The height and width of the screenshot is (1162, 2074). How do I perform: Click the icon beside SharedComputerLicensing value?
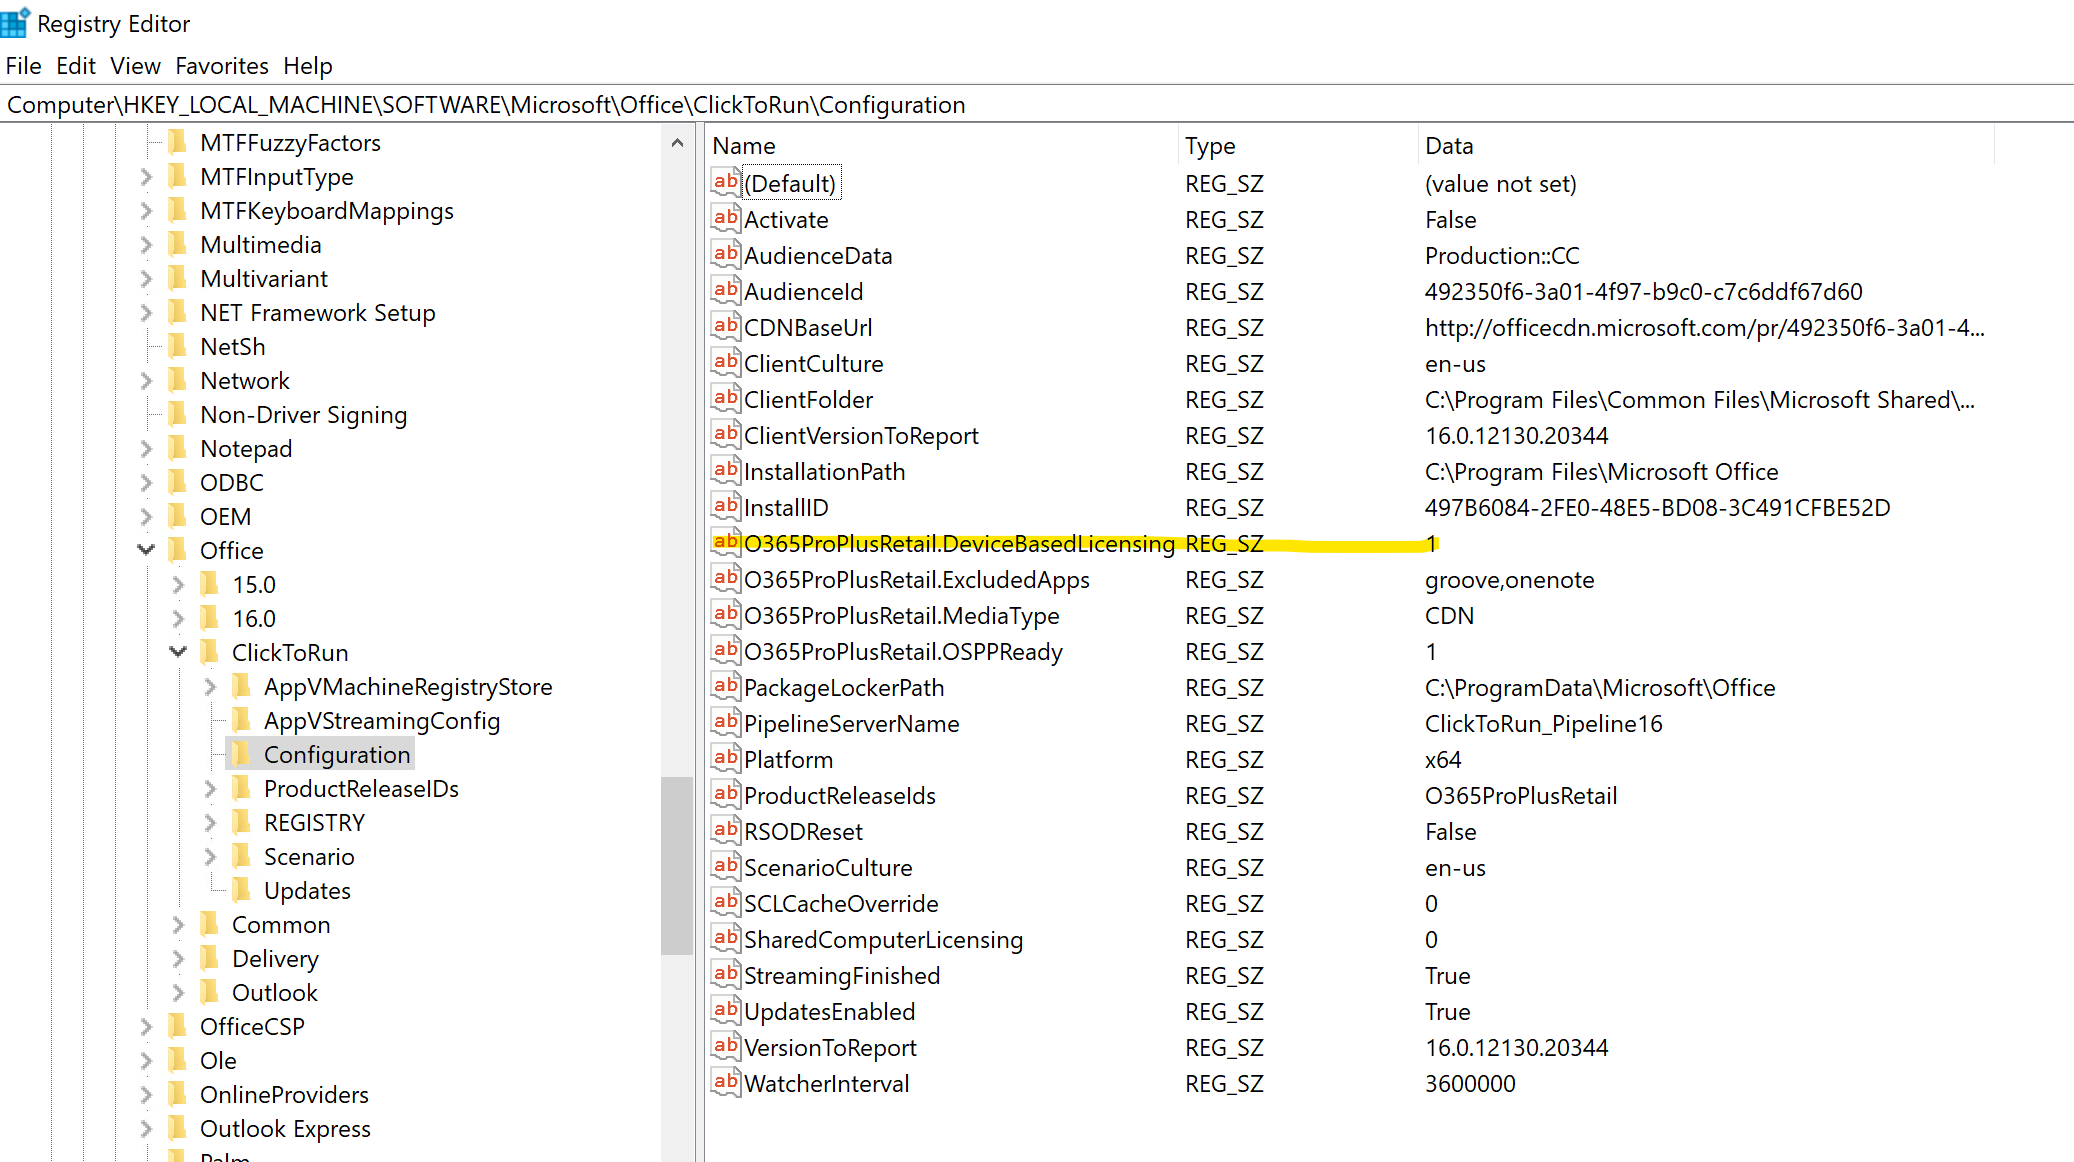pos(725,939)
